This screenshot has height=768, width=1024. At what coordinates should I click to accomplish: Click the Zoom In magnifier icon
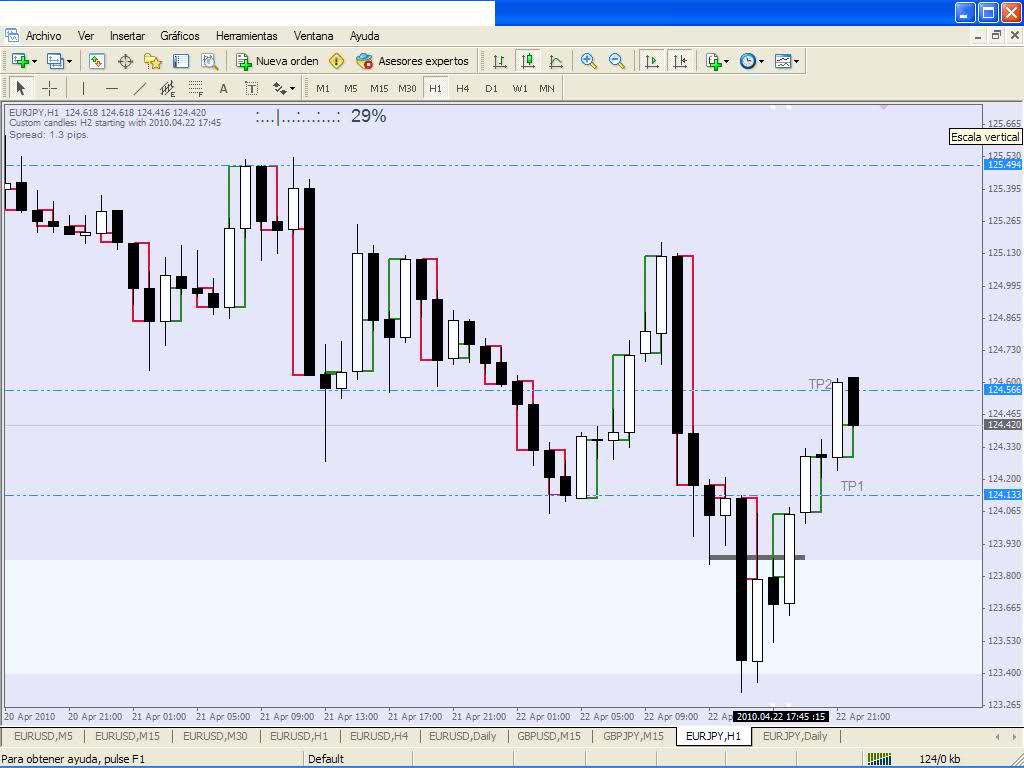pyautogui.click(x=588, y=61)
